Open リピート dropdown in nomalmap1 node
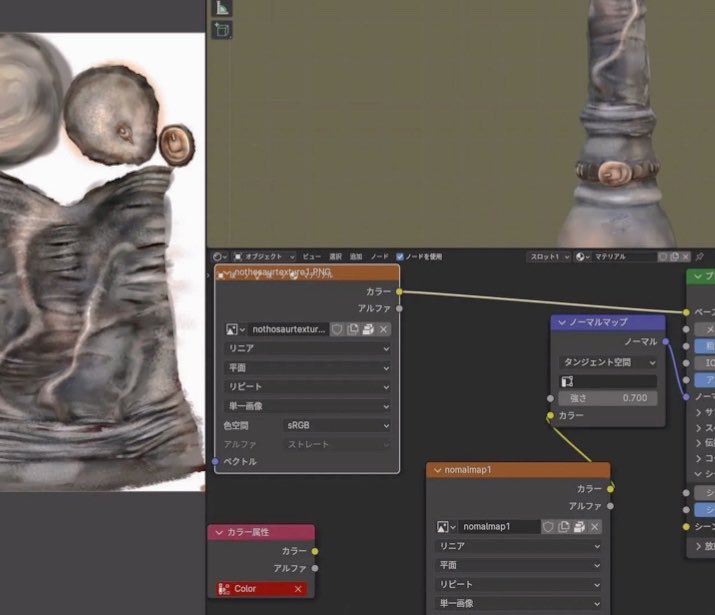Viewport: 715px width, 615px height. click(518, 584)
